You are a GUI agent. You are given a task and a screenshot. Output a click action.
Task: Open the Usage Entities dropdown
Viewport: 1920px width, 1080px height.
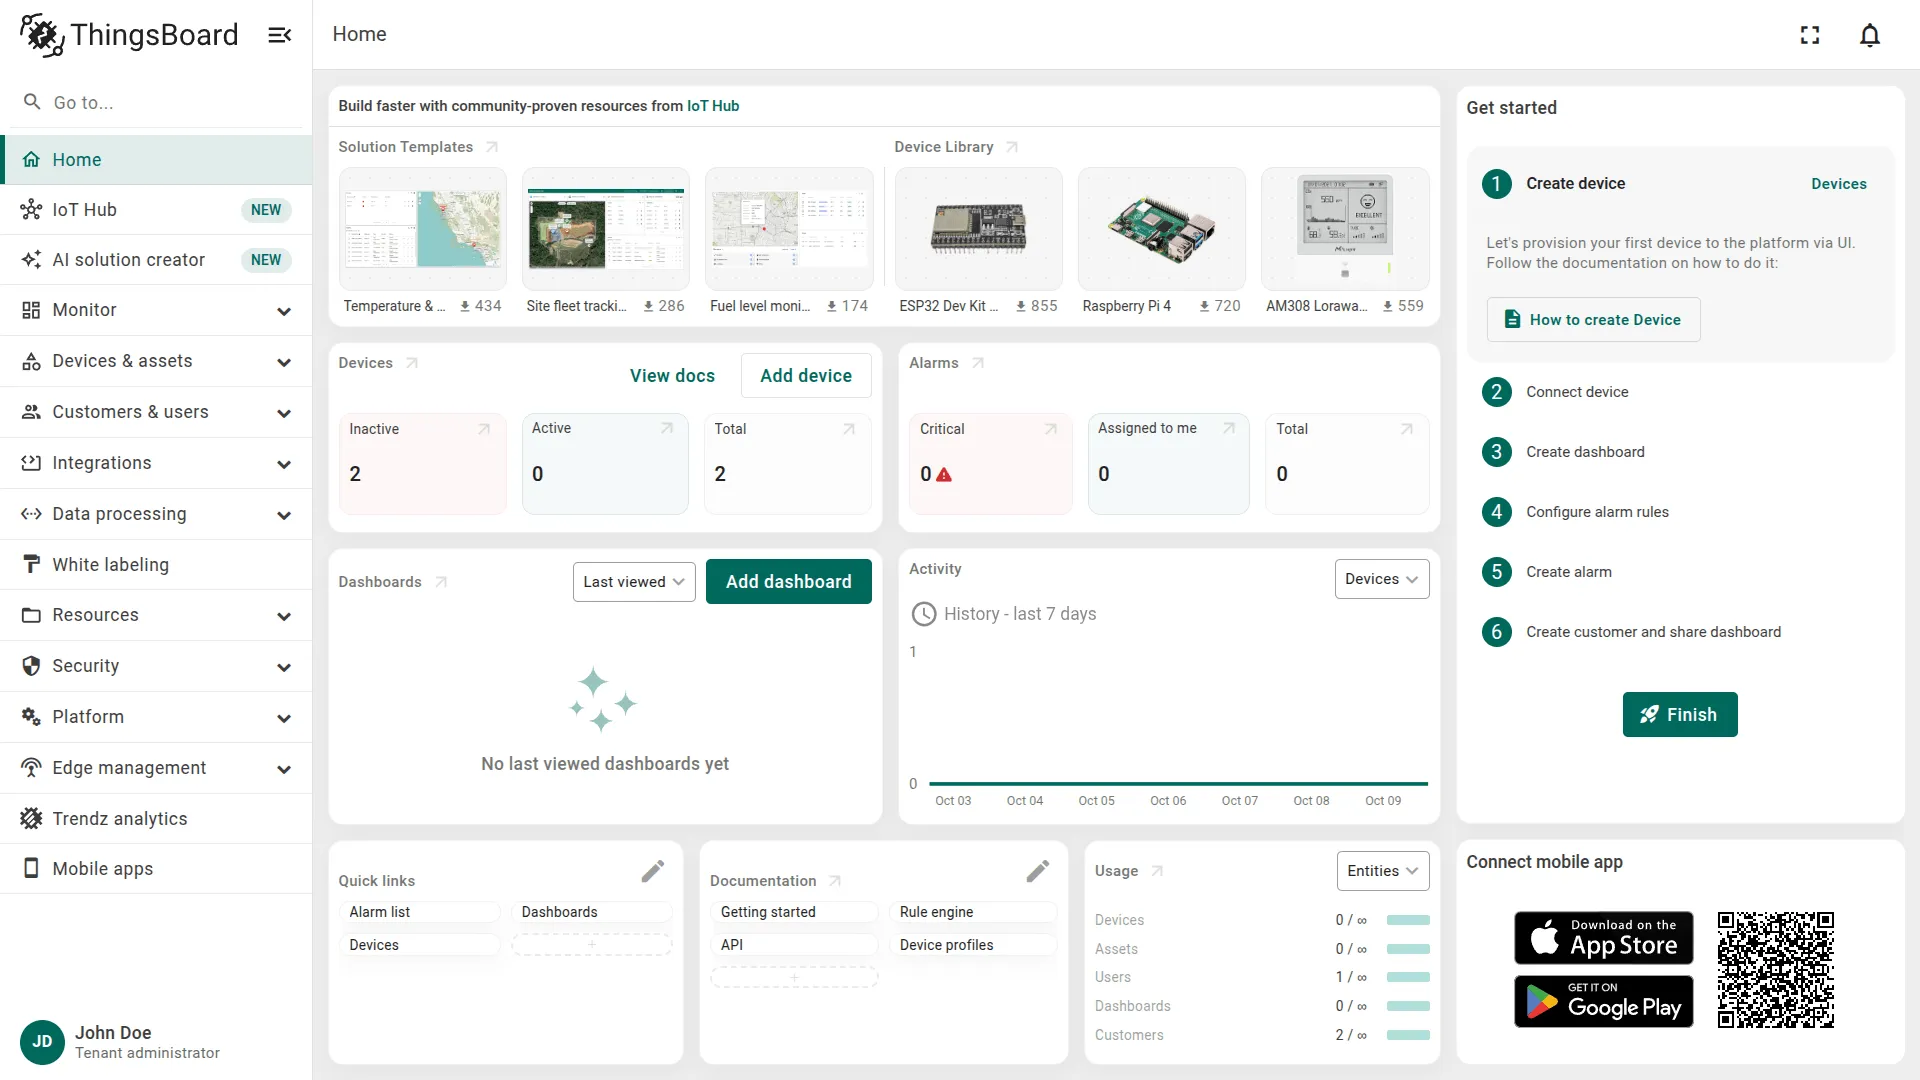tap(1383, 871)
